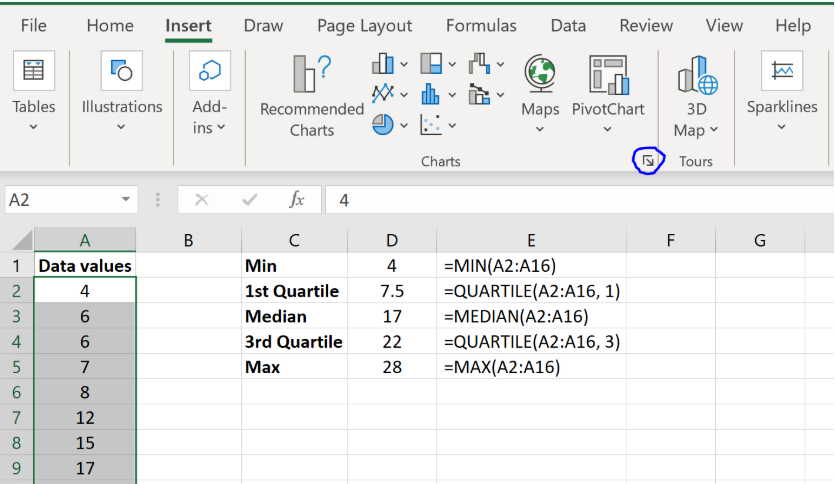
Task: Insert a line or area chart
Action: tap(383, 94)
